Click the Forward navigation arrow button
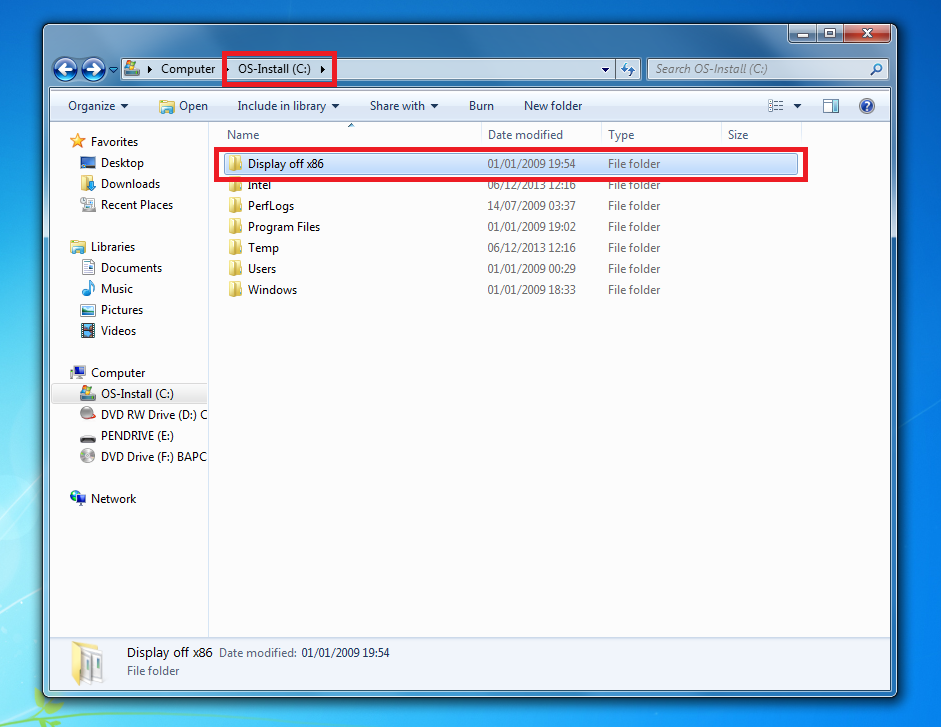The width and height of the screenshot is (941, 727). 93,69
